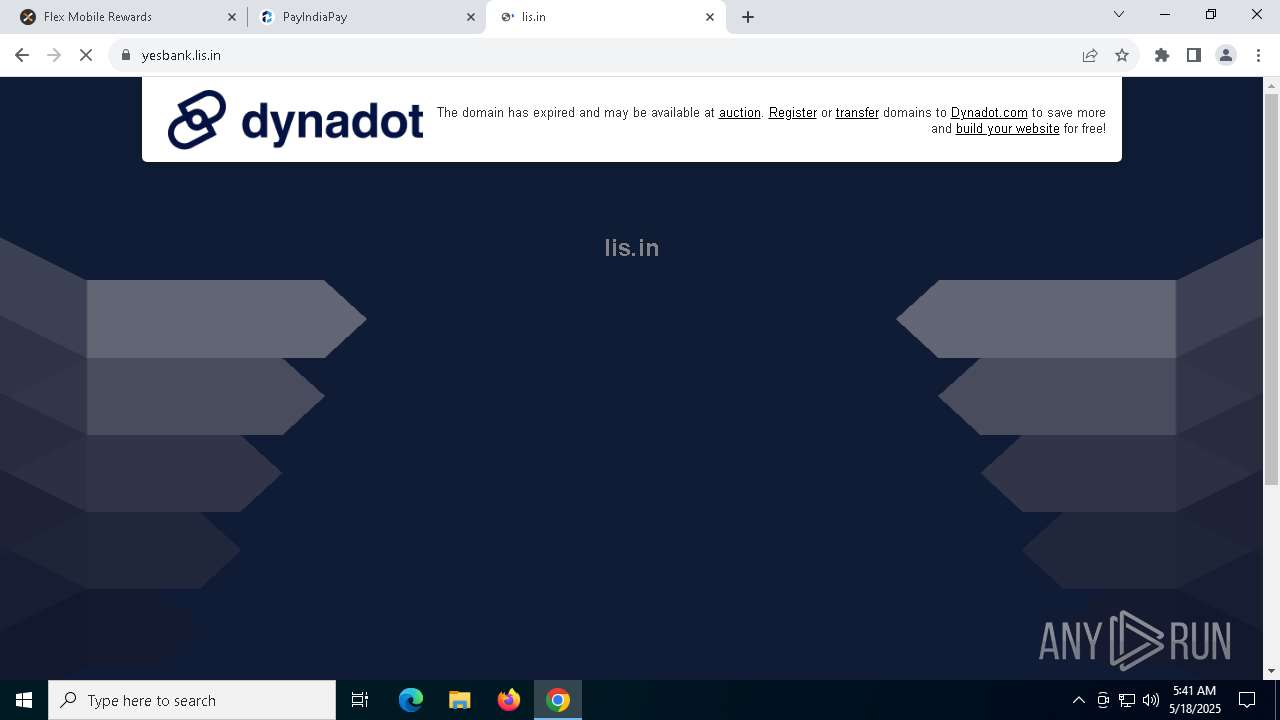Click the Dynadot logo

[295, 119]
